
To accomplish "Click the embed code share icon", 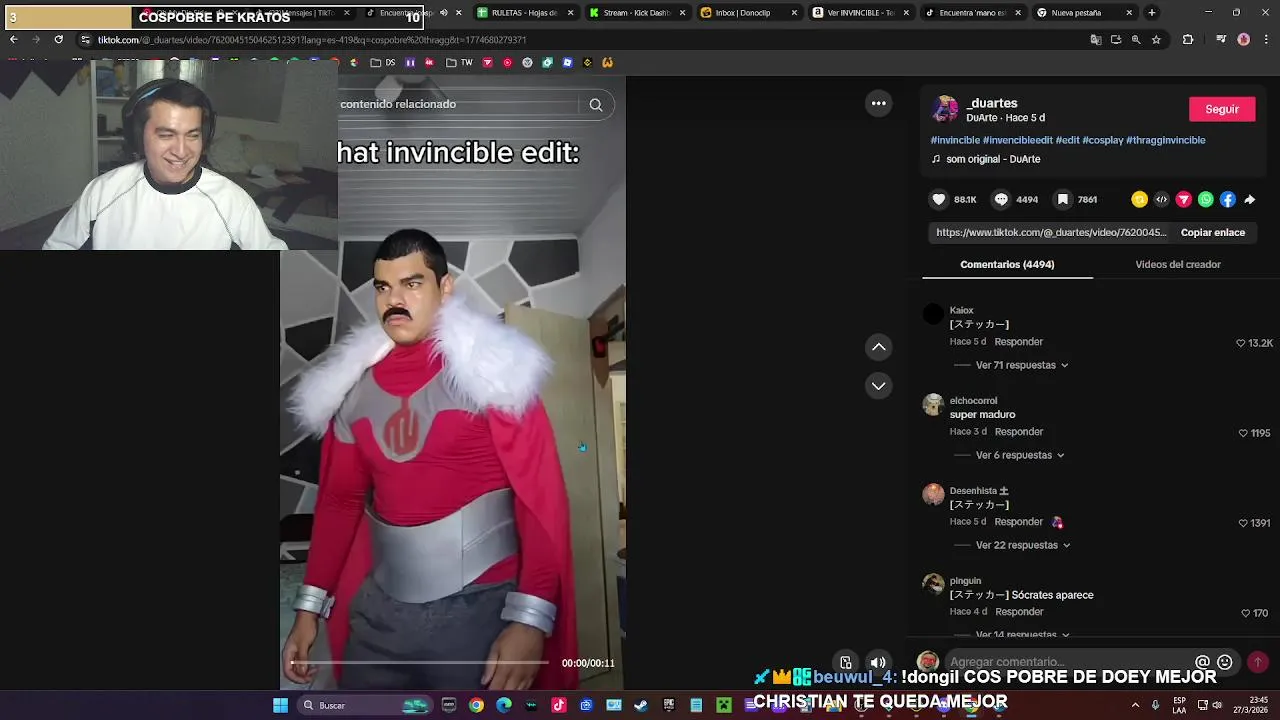I will [x=1161, y=199].
